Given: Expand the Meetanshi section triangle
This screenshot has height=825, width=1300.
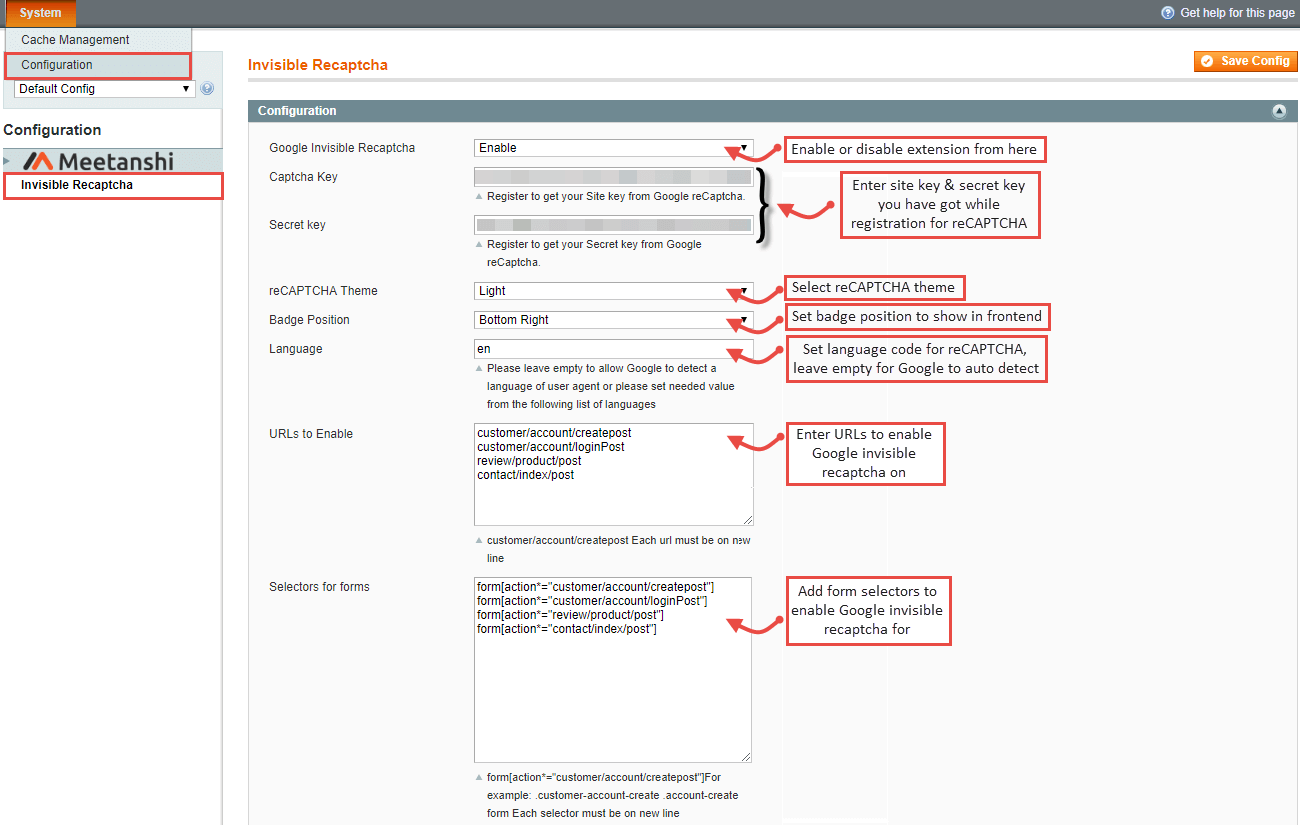Looking at the screenshot, I should click(x=8, y=161).
